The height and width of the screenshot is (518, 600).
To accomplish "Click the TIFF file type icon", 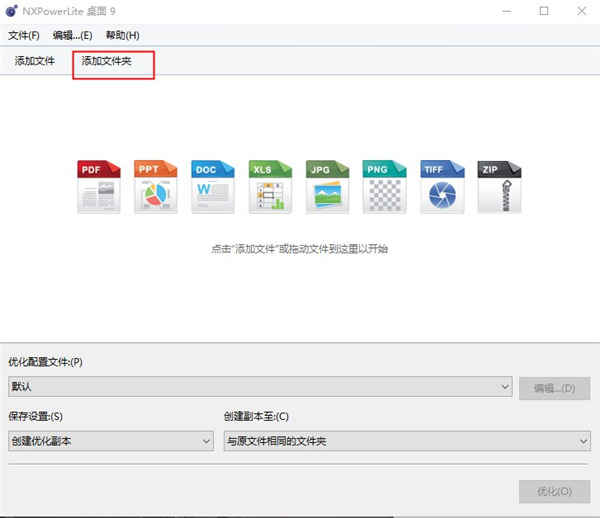I will (x=442, y=186).
